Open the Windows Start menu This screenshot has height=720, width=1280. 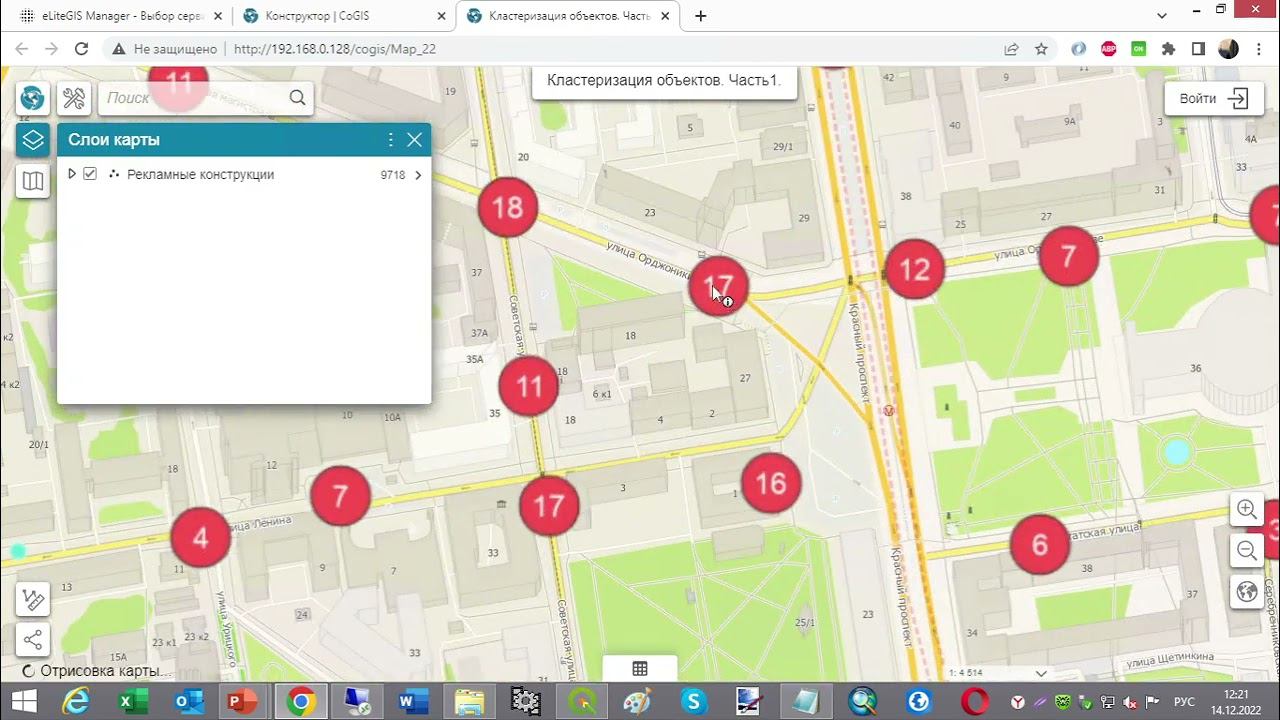point(23,701)
